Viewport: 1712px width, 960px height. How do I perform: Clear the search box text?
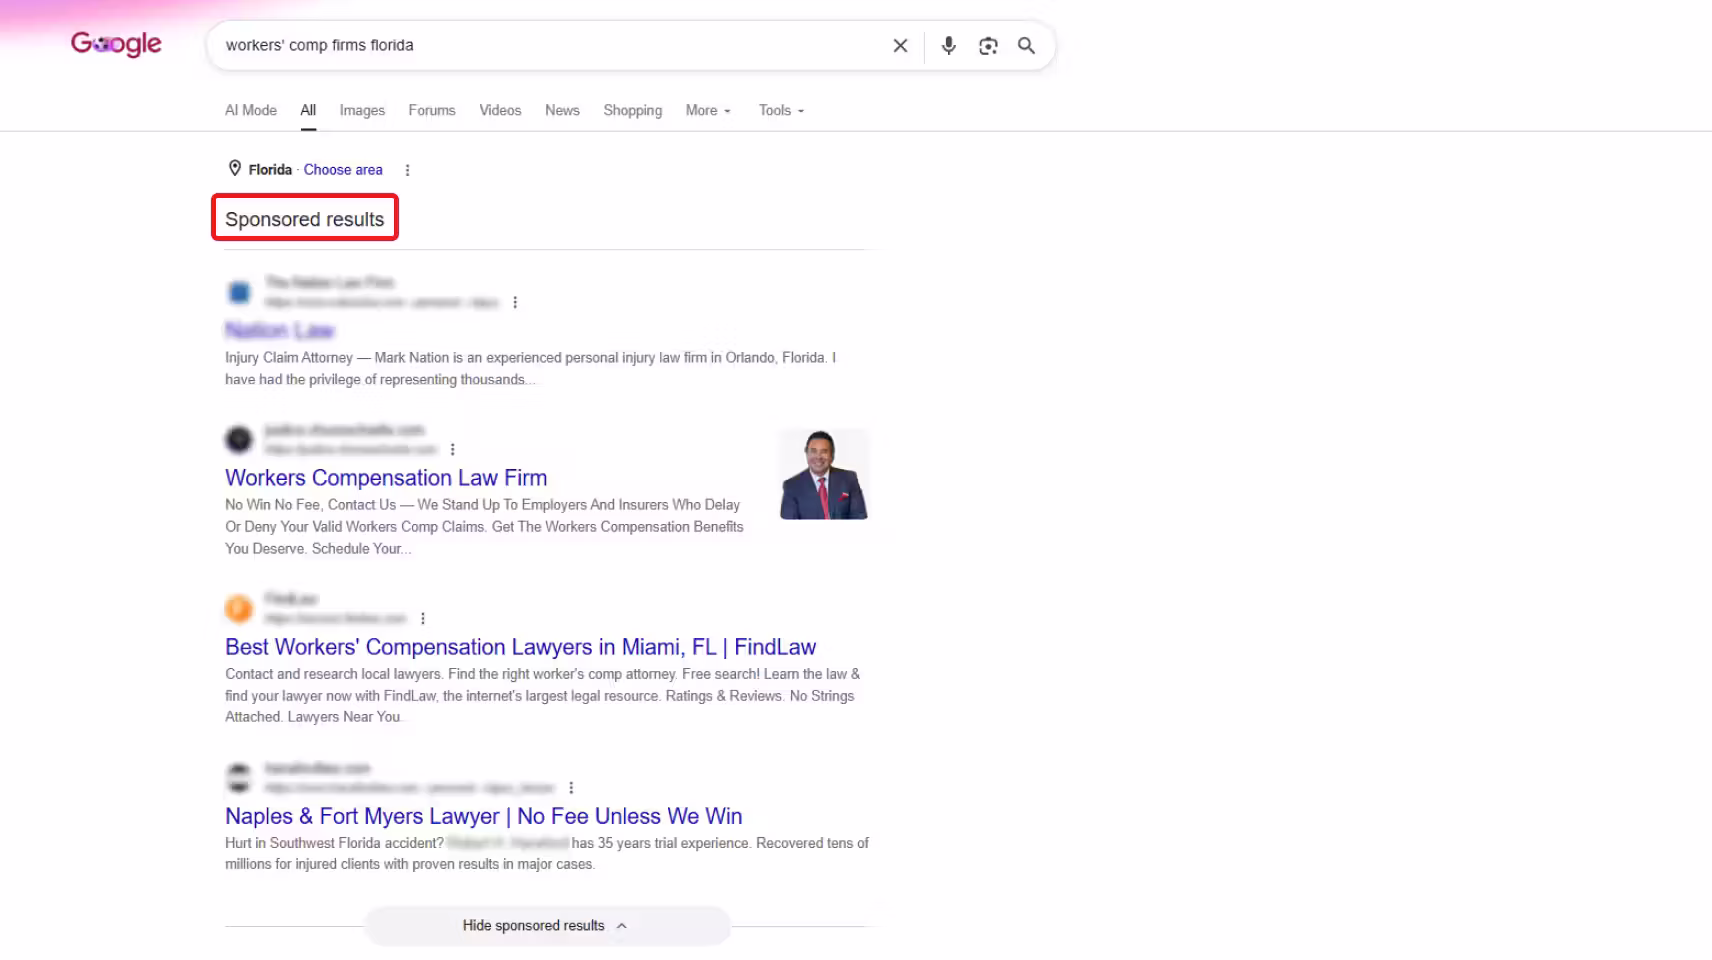pyautogui.click(x=900, y=45)
